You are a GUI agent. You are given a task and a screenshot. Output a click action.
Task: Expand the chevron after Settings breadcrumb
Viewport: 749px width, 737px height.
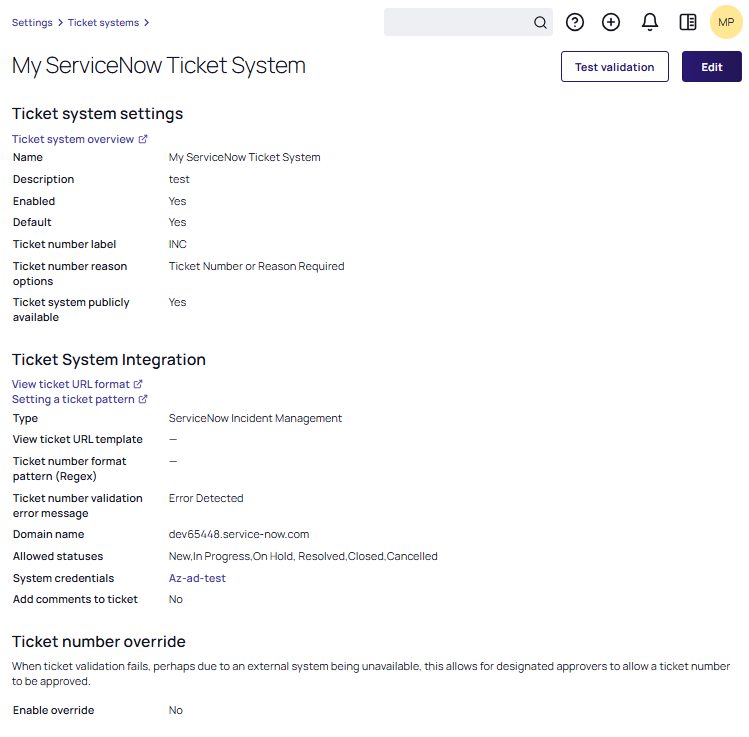(60, 22)
